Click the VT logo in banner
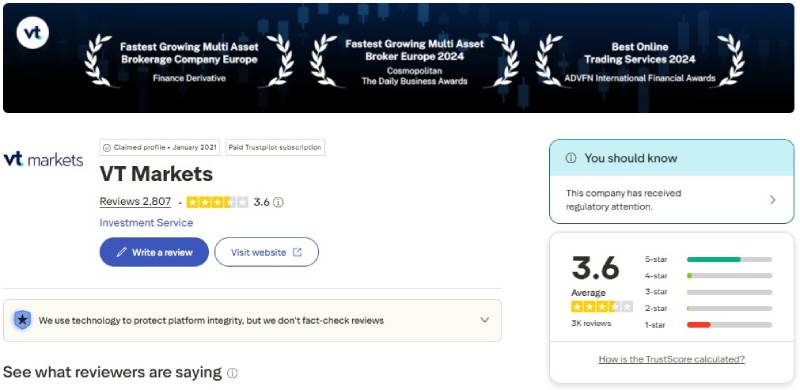 [x=33, y=33]
